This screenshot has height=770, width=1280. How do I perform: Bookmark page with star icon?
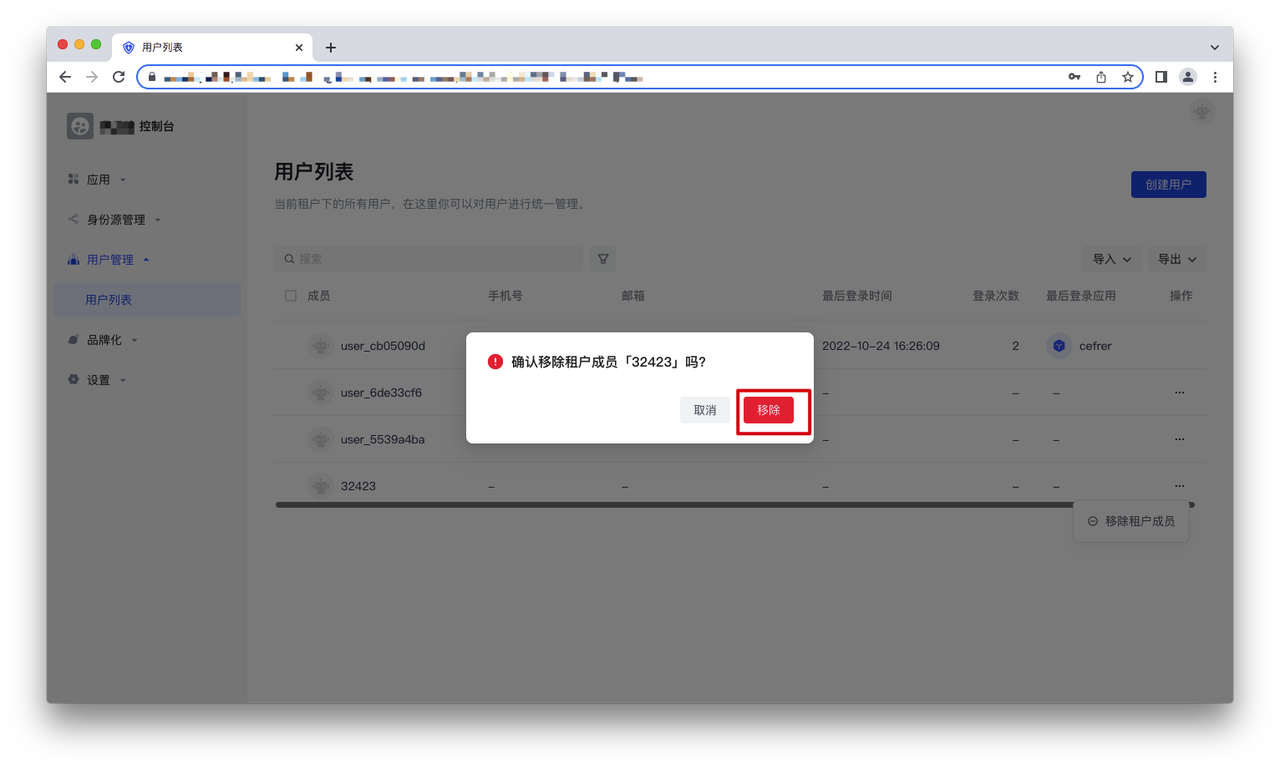(x=1127, y=77)
